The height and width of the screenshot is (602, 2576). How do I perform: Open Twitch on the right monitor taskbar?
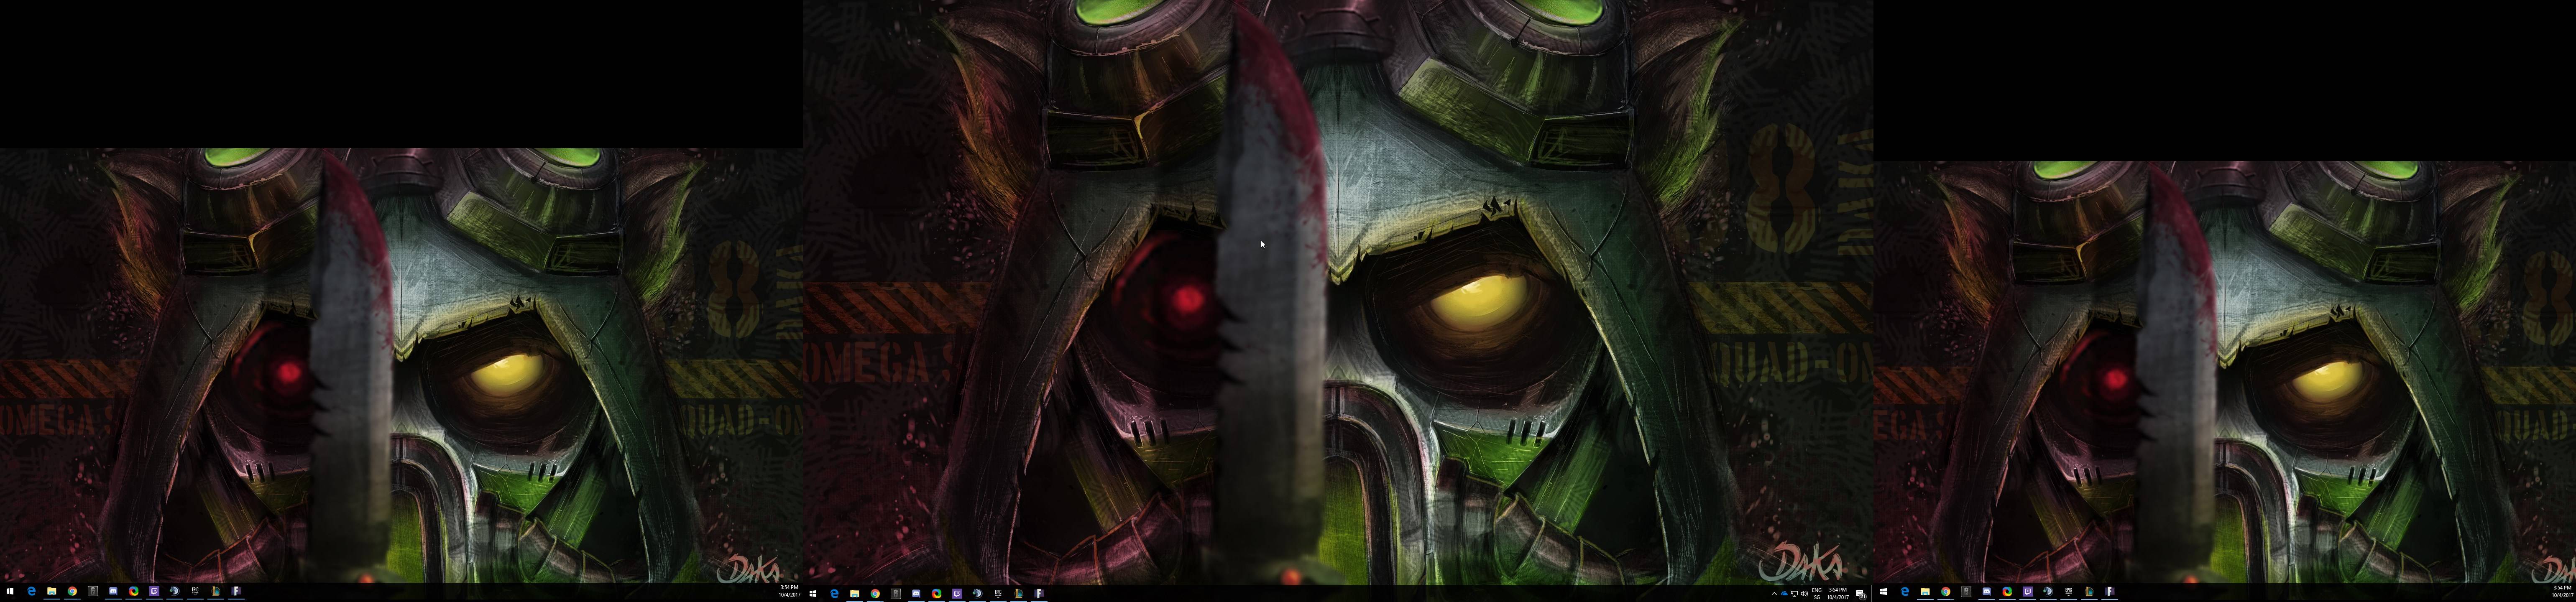2028,592
